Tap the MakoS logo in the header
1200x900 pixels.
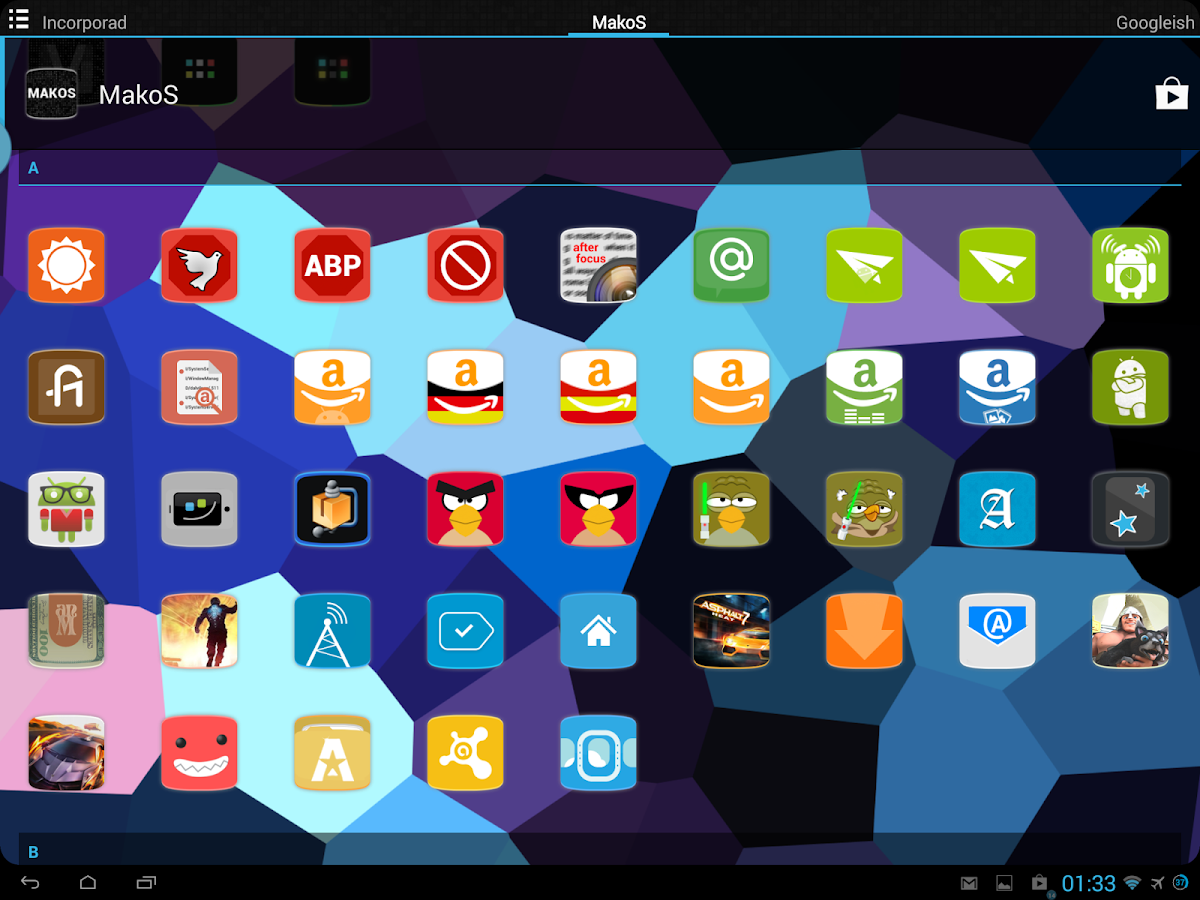pos(51,93)
